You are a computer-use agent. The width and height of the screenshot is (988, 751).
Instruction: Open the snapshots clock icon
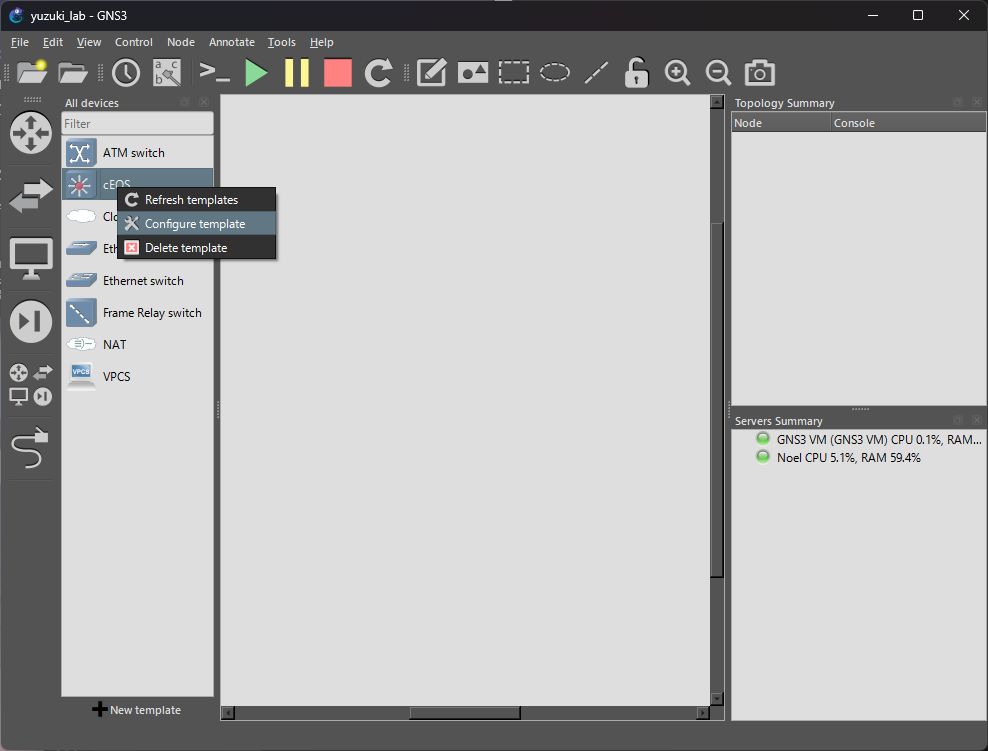click(x=126, y=73)
